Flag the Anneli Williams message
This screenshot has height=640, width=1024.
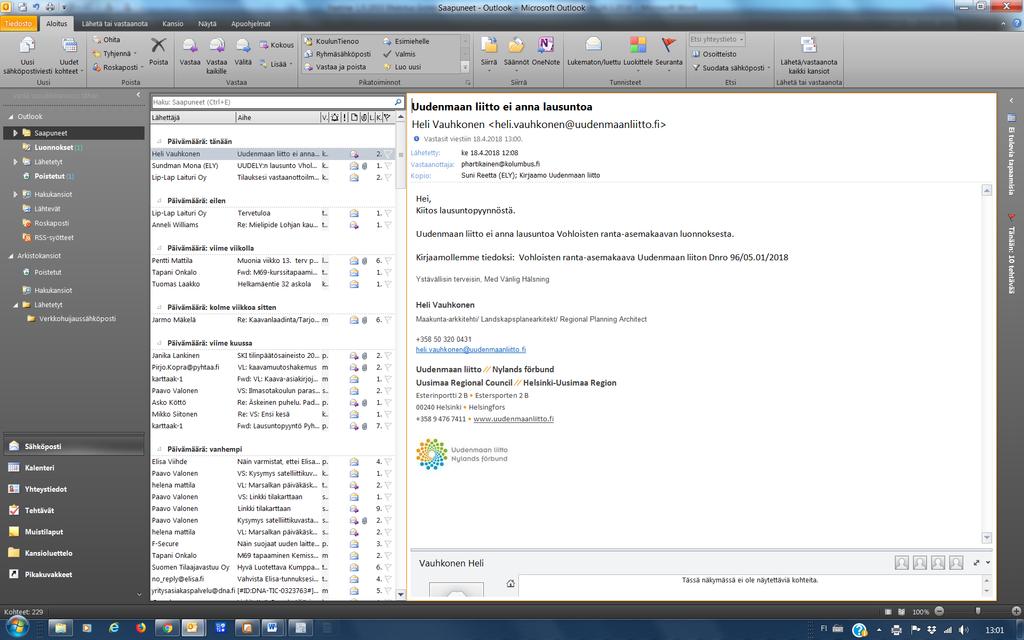(387, 225)
